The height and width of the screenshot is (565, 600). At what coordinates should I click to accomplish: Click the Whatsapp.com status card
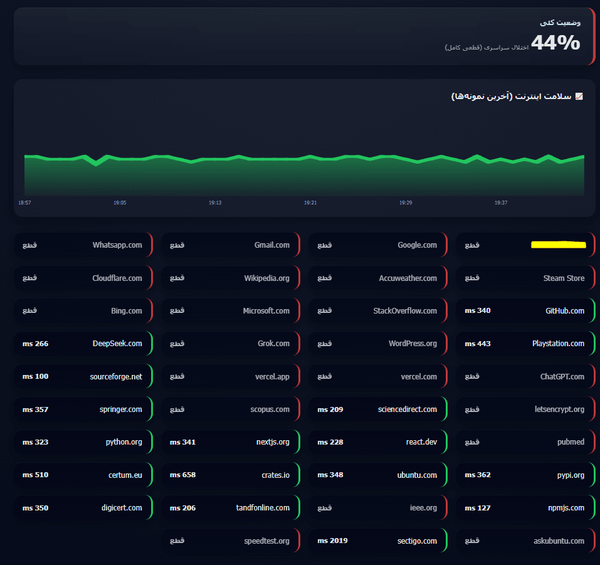click(x=83, y=245)
